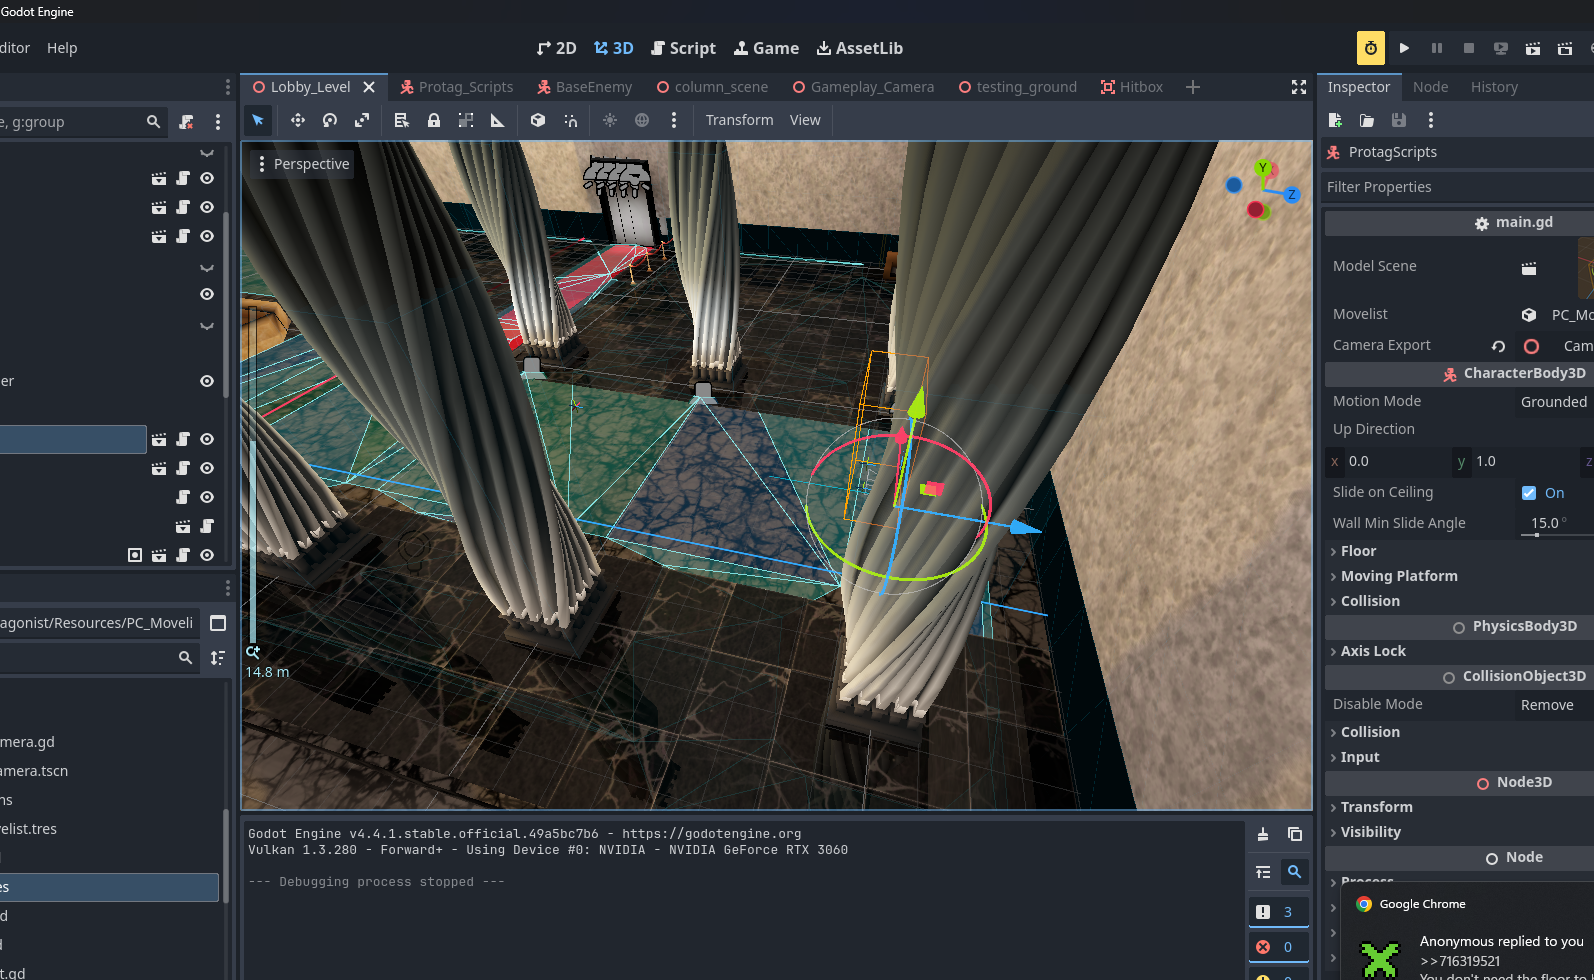
Task: Open the Script workspace
Action: coord(683,48)
